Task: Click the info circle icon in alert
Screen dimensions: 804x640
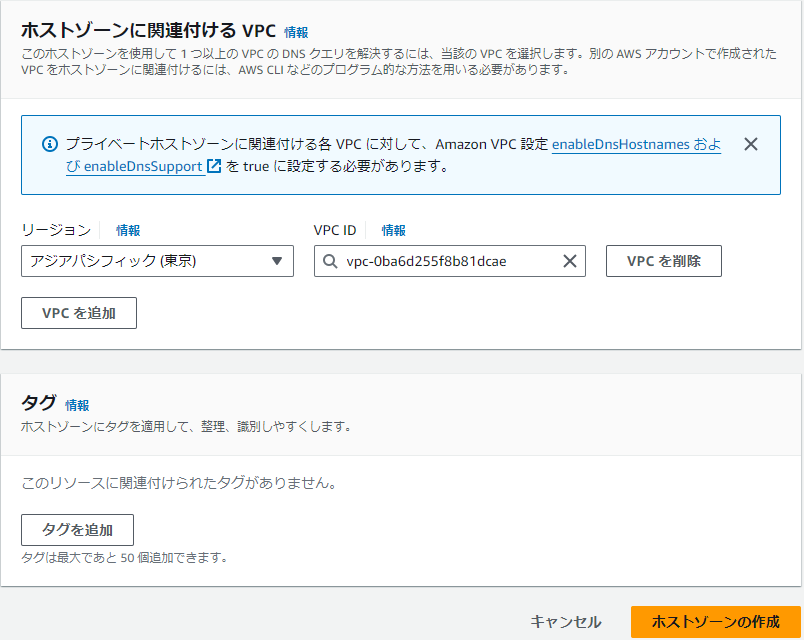Action: click(x=50, y=144)
